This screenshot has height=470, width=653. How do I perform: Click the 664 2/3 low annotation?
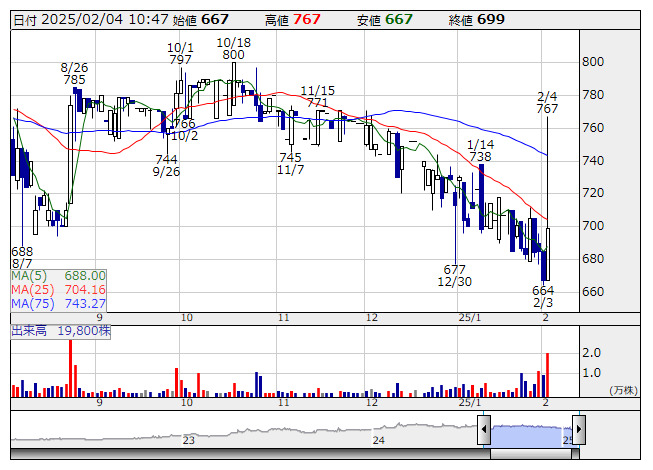(x=543, y=296)
